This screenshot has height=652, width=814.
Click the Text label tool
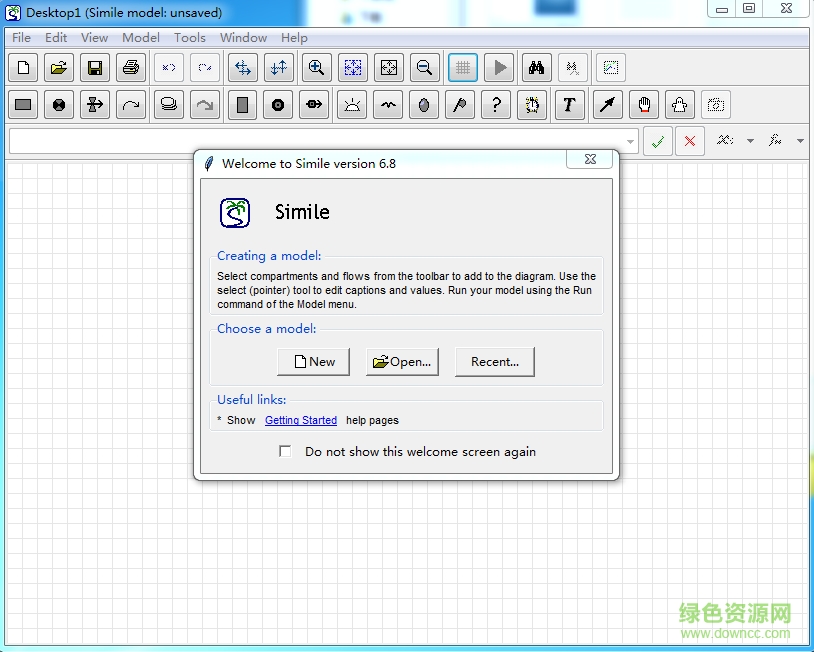pos(569,104)
